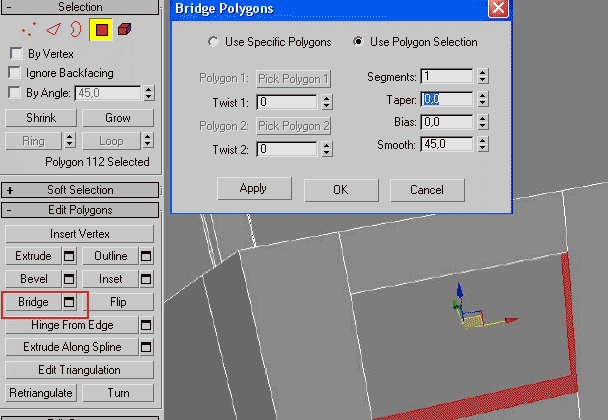Open Hinge From Edge settings icon

click(146, 325)
